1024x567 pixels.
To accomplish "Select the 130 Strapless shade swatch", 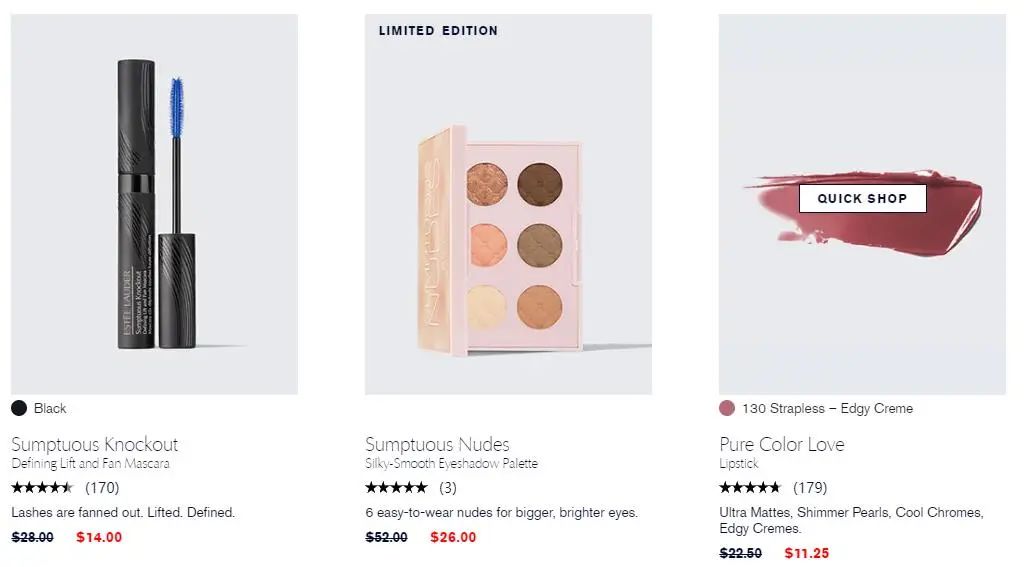I will coord(727,408).
